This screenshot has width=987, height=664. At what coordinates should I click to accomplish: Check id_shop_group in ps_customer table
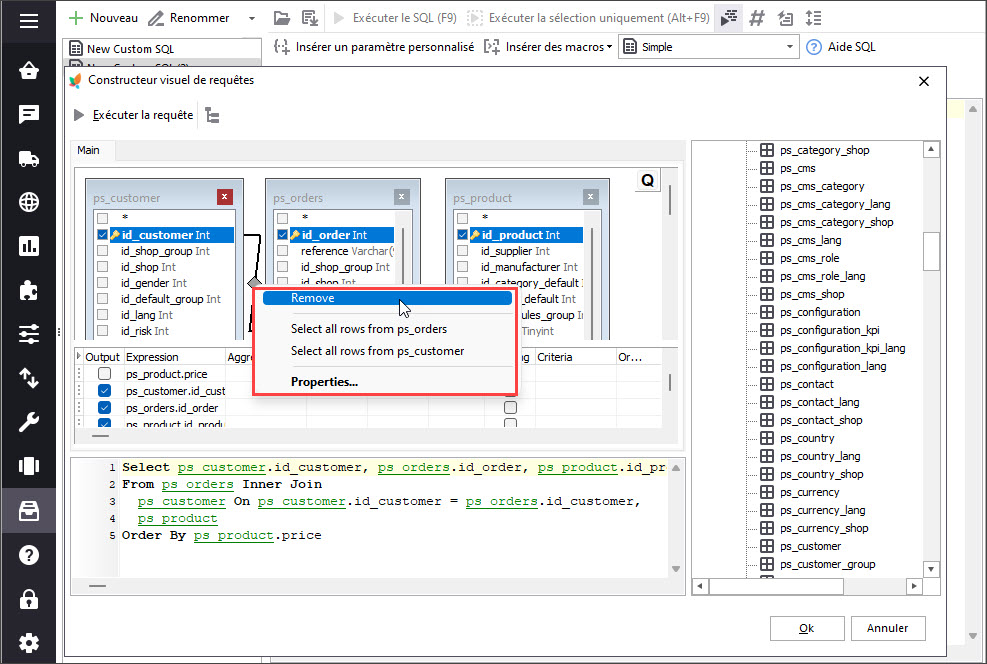[103, 250]
